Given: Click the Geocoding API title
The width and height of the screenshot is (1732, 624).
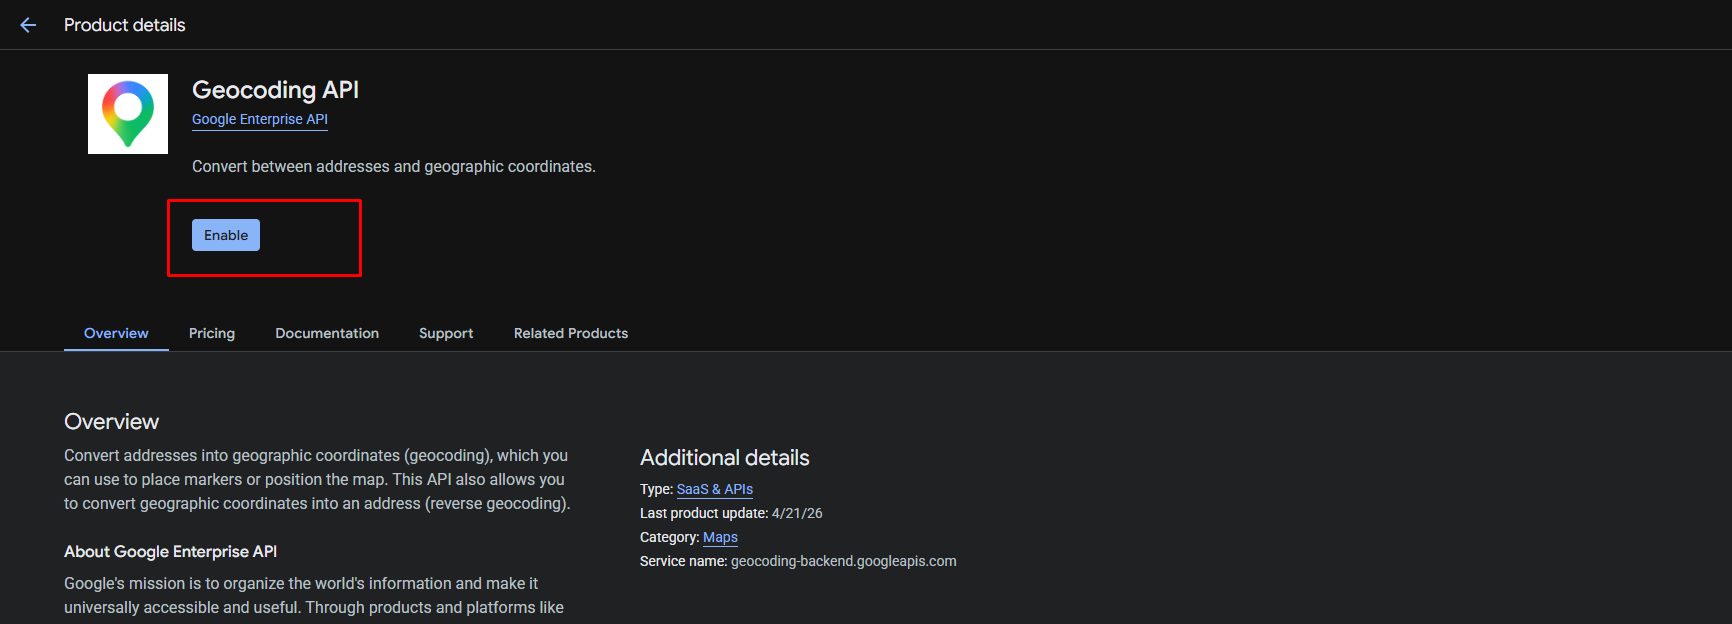Looking at the screenshot, I should tap(275, 90).
